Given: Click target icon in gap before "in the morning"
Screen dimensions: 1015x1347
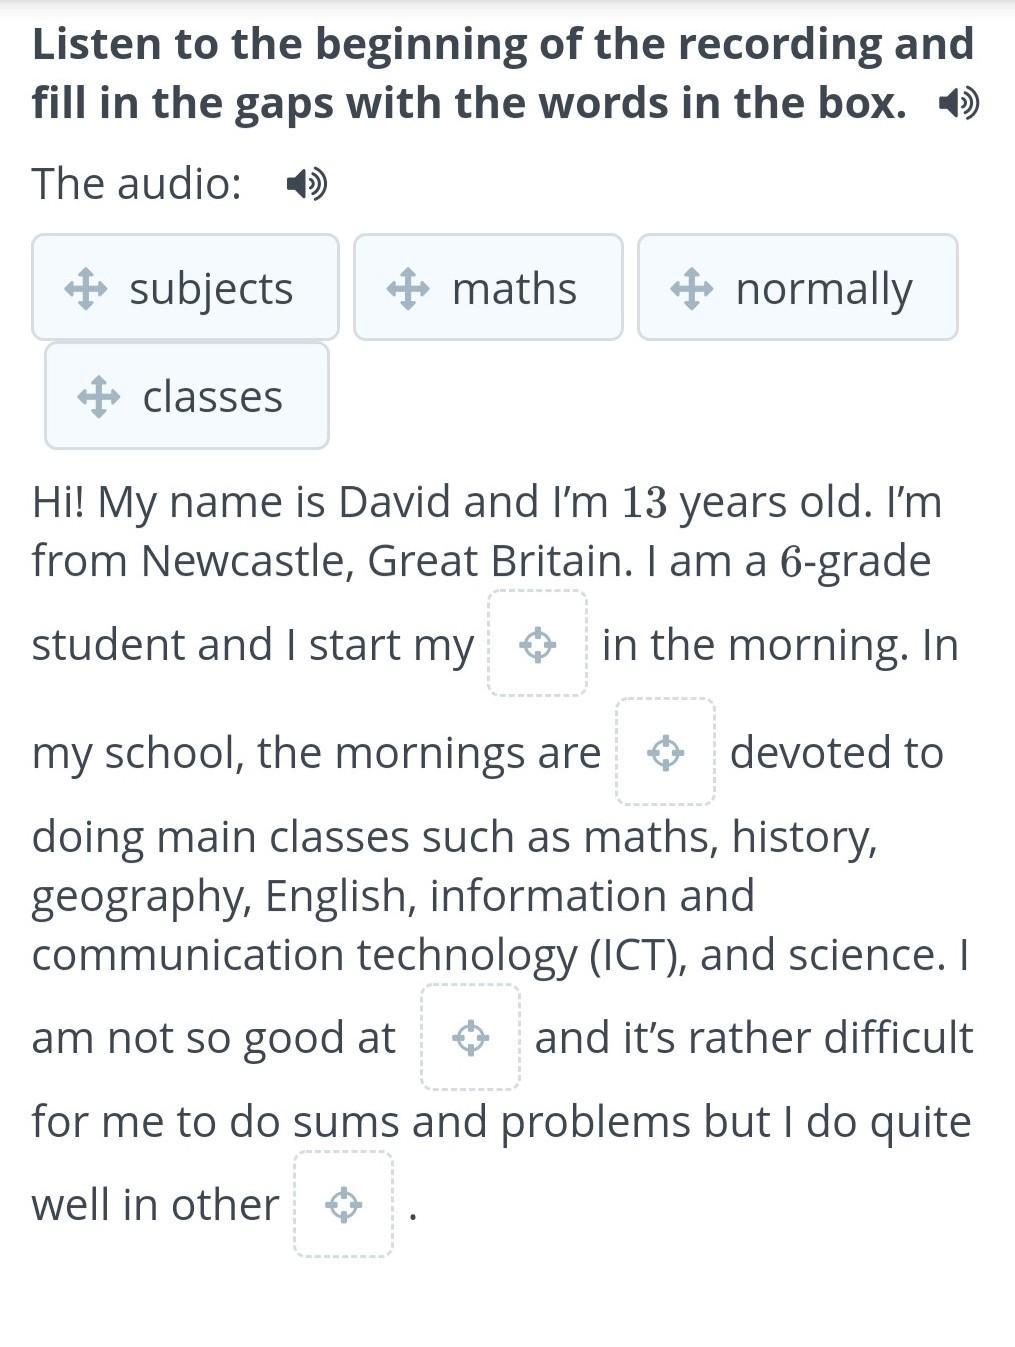Looking at the screenshot, I should 538,645.
